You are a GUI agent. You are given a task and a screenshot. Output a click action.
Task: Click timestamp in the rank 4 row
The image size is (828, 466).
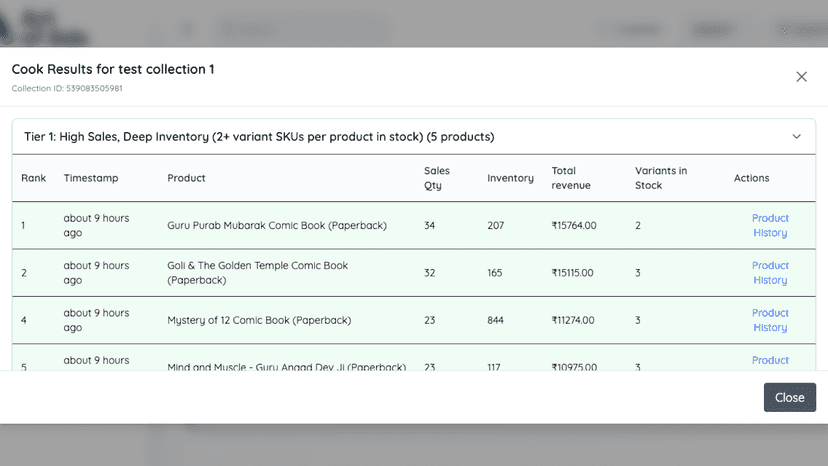[x=96, y=320]
